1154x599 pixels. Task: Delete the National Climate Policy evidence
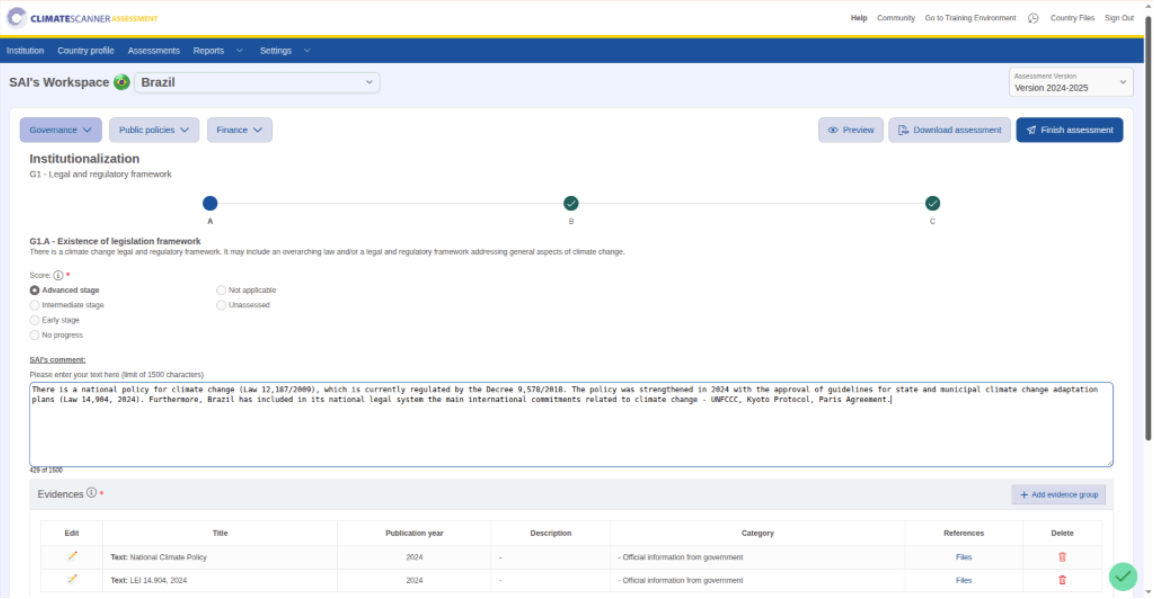pyautogui.click(x=1062, y=557)
